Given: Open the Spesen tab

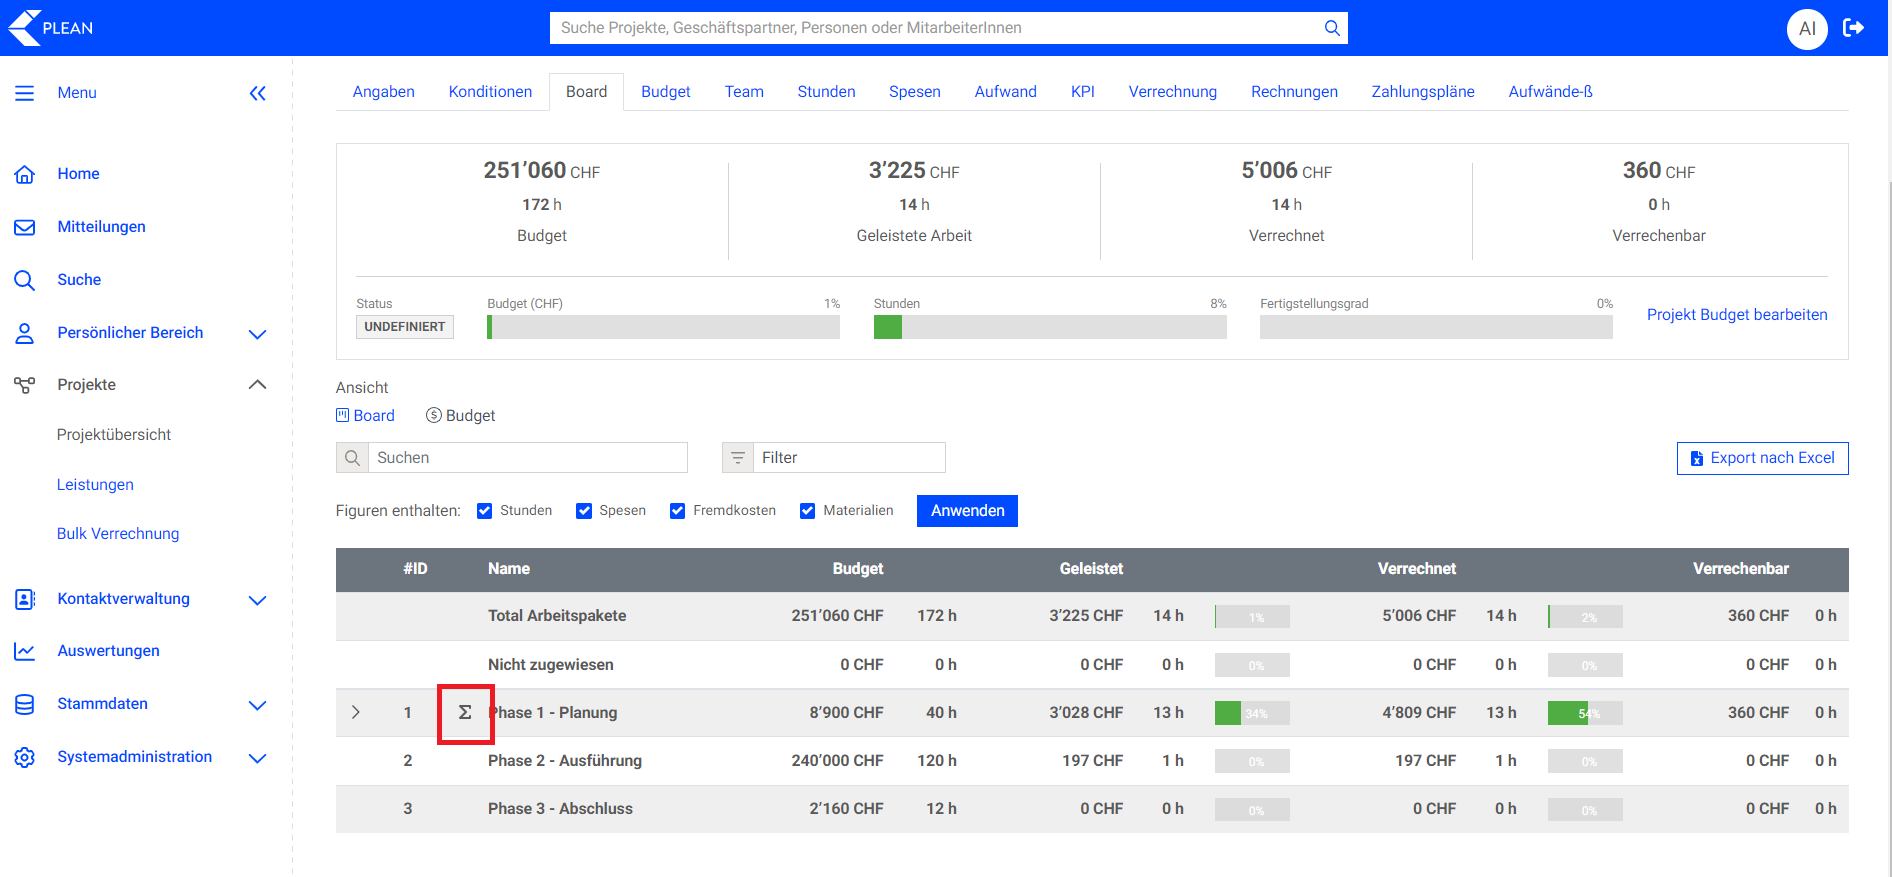Looking at the screenshot, I should (x=915, y=92).
